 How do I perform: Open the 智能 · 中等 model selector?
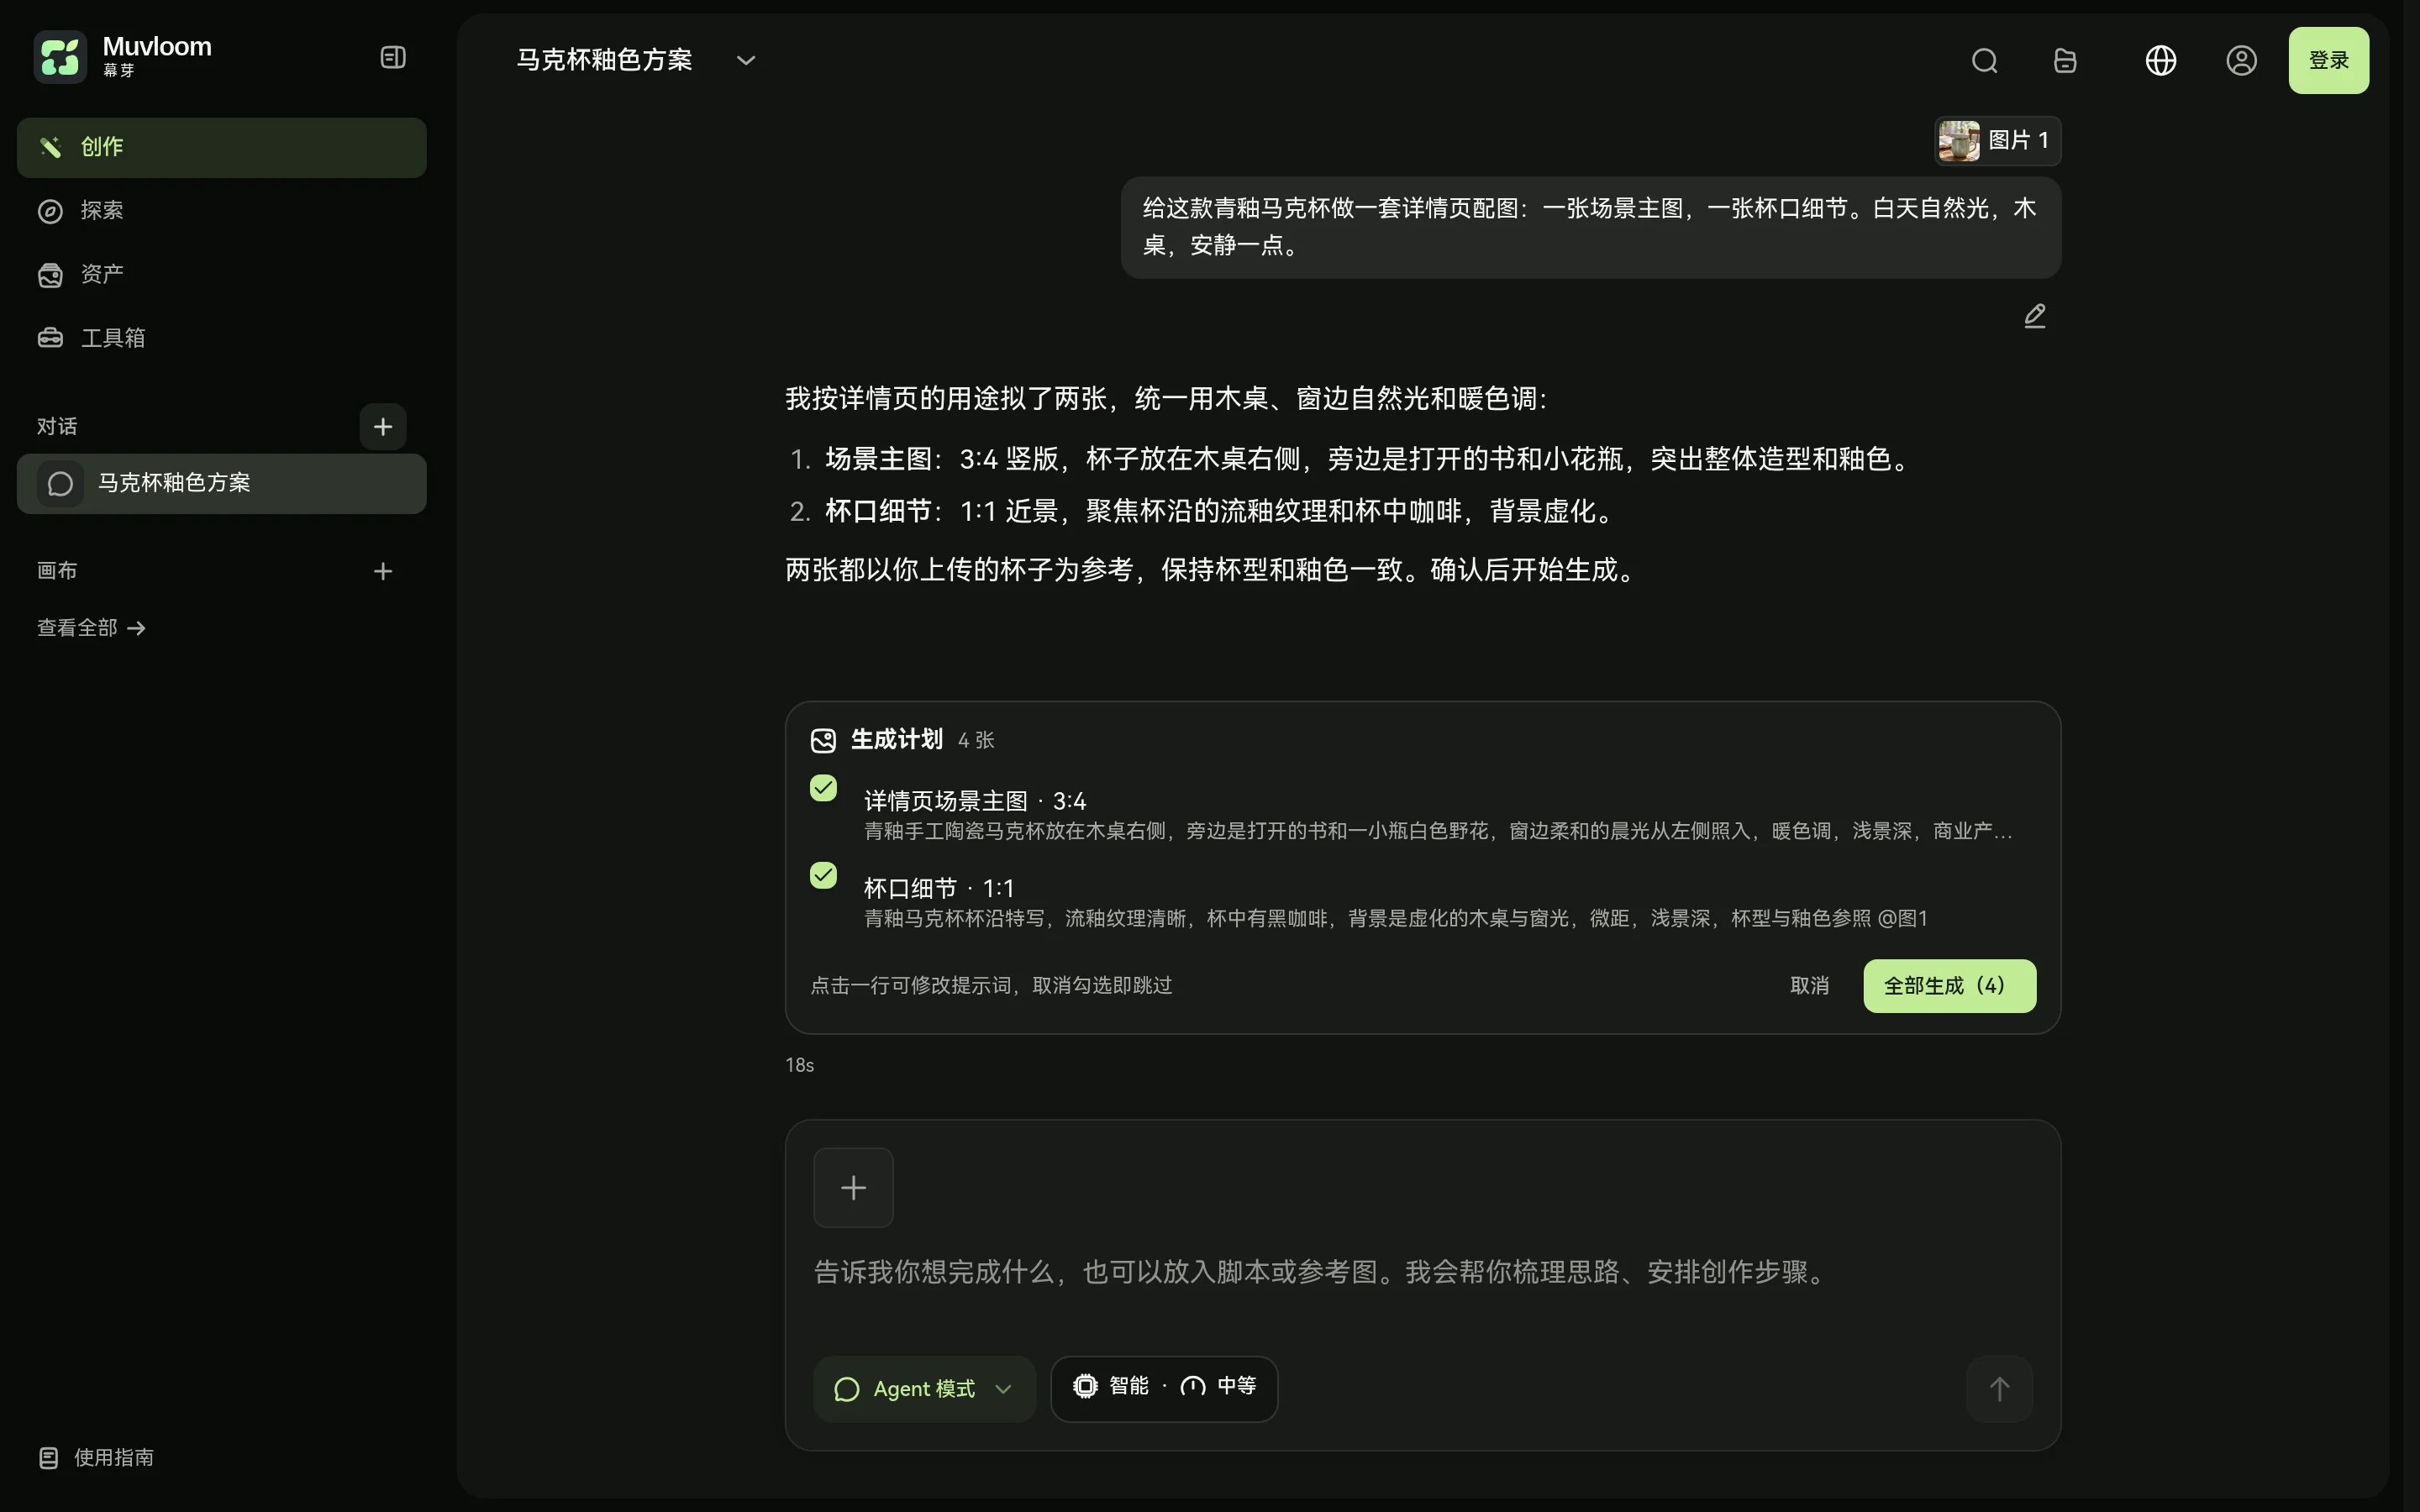(x=1164, y=1389)
